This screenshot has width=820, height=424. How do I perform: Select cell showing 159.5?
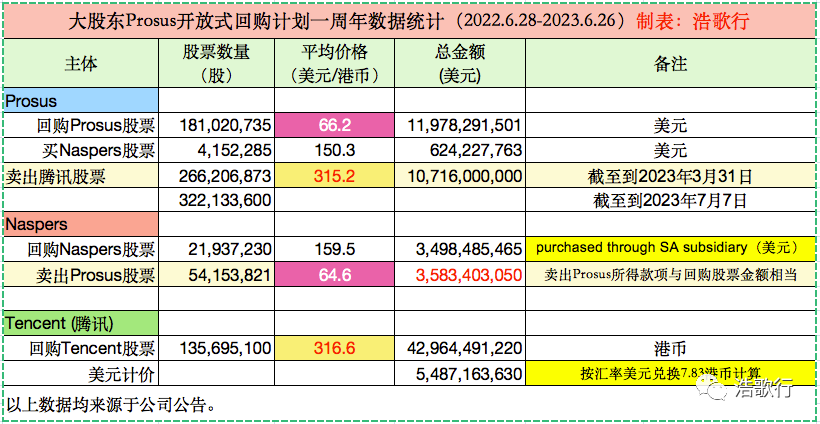[x=334, y=248]
